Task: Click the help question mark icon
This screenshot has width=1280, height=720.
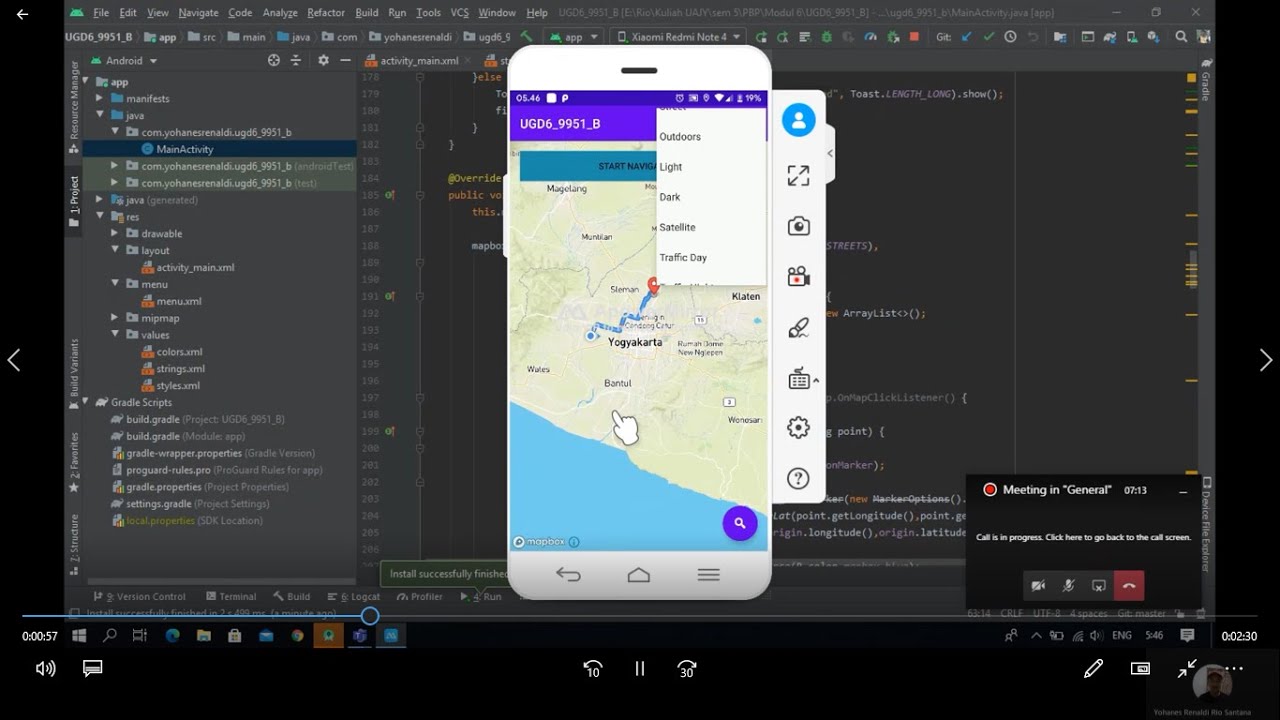Action: coord(798,478)
